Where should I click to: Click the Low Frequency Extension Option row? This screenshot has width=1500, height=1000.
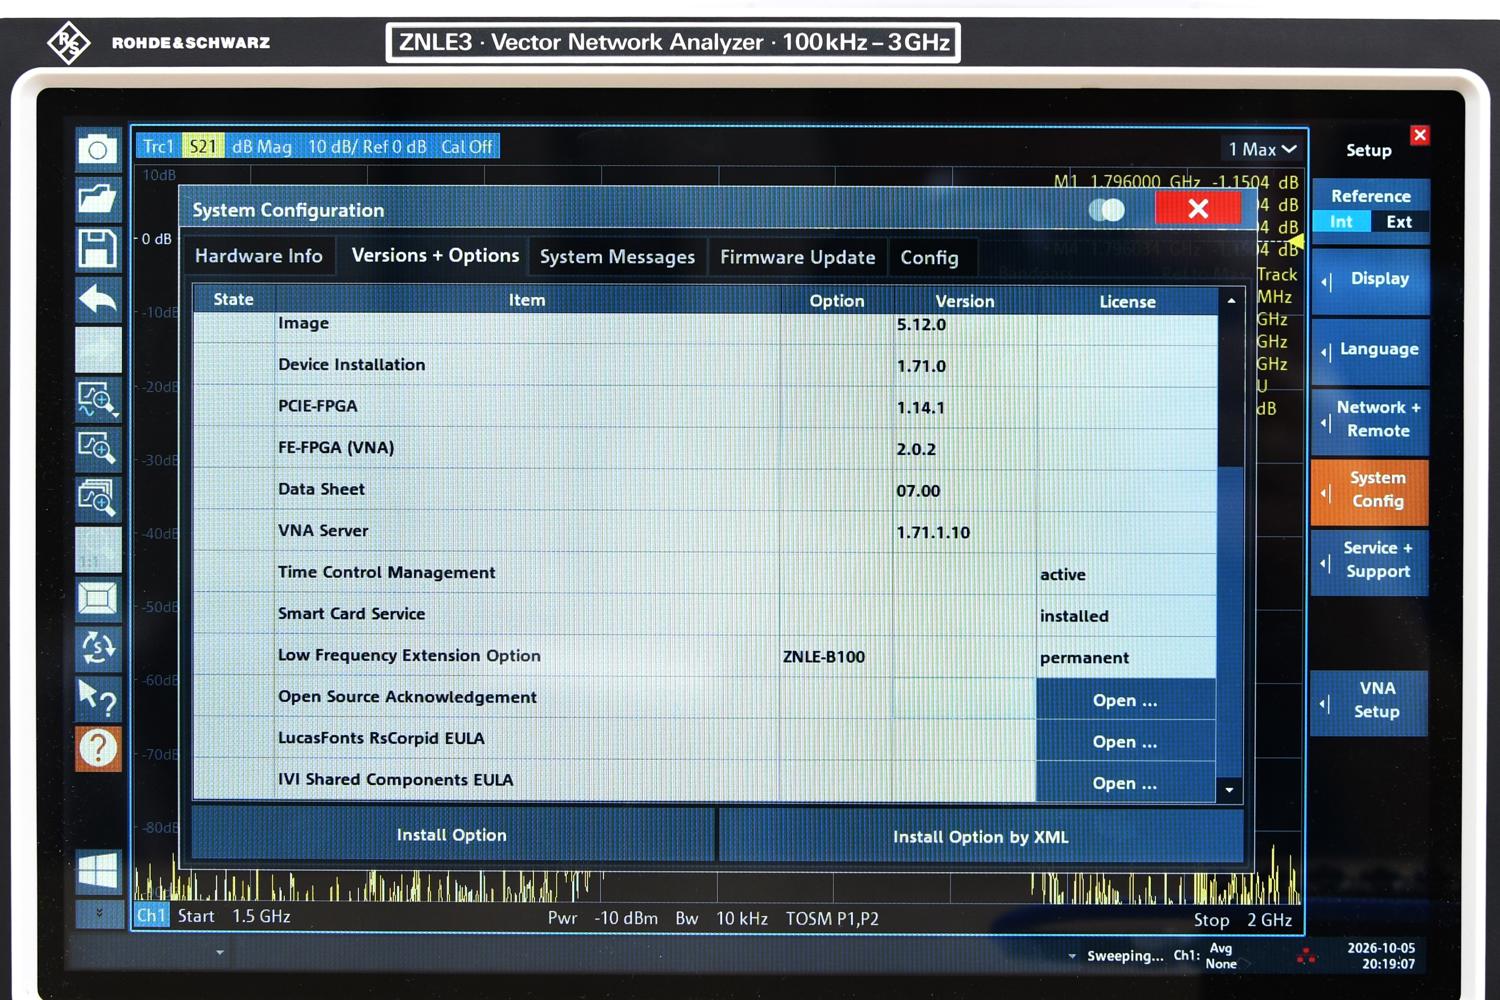[704, 656]
